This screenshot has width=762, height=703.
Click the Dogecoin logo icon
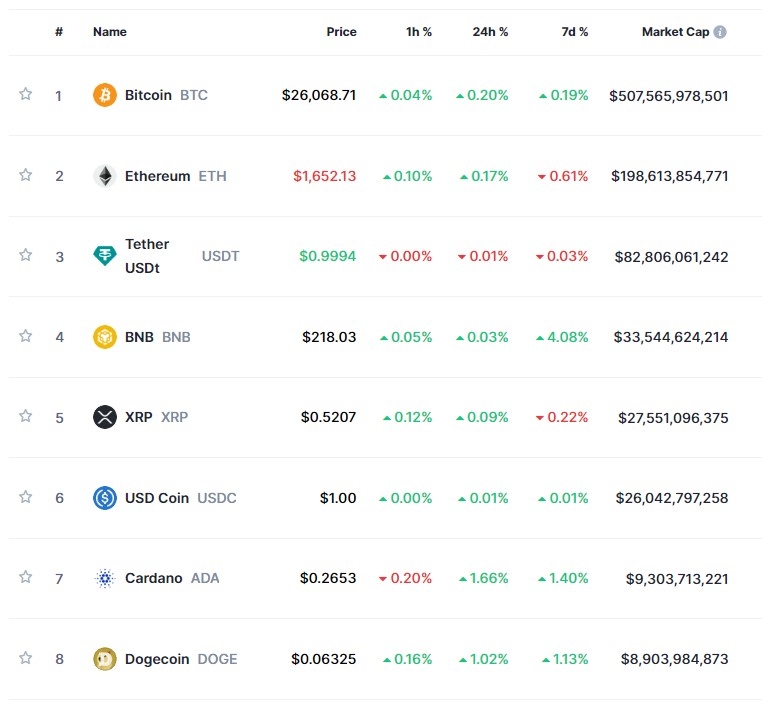click(x=104, y=658)
